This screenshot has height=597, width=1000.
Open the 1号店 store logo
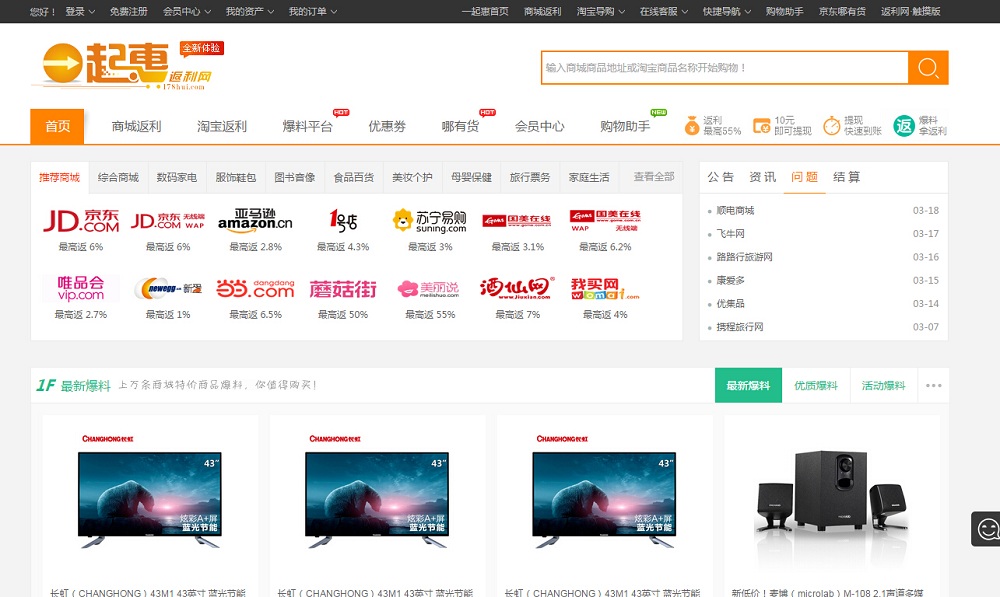343,221
